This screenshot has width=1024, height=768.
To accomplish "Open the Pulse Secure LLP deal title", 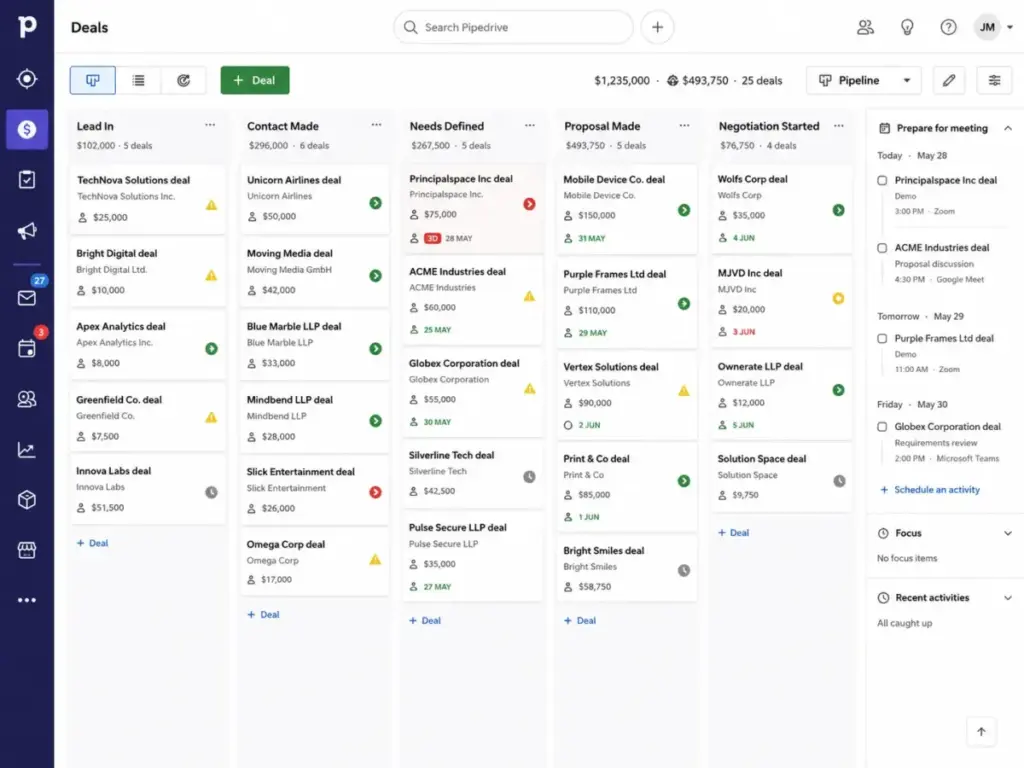I will (x=458, y=528).
